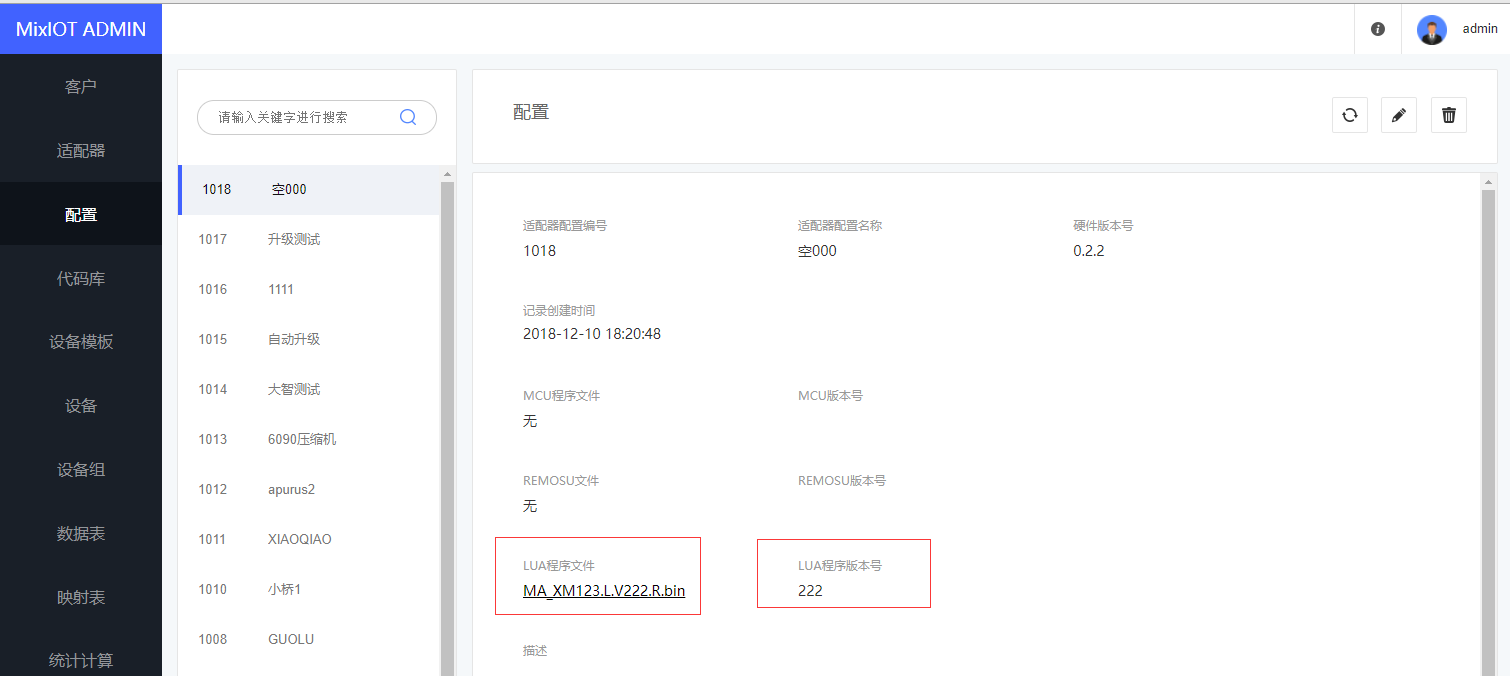This screenshot has width=1510, height=676.
Task: Open the 适配器 sidebar menu
Action: click(81, 151)
